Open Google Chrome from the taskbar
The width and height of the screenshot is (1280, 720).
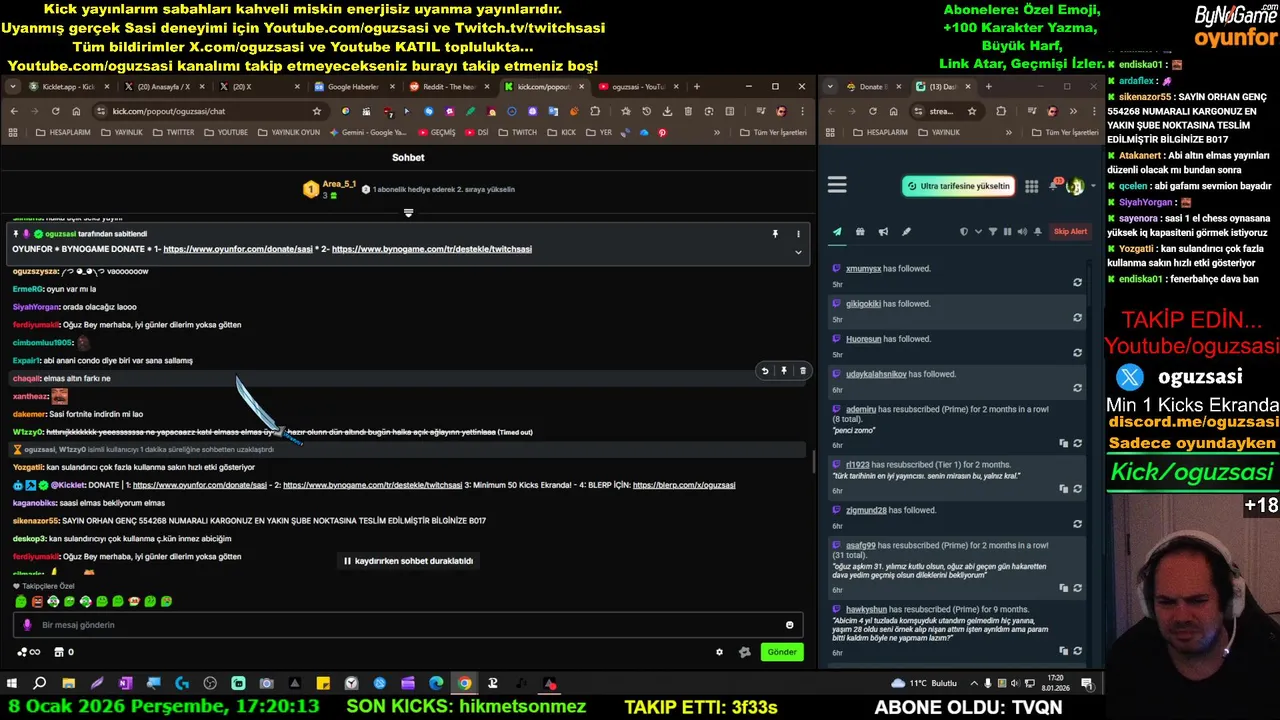[x=464, y=684]
